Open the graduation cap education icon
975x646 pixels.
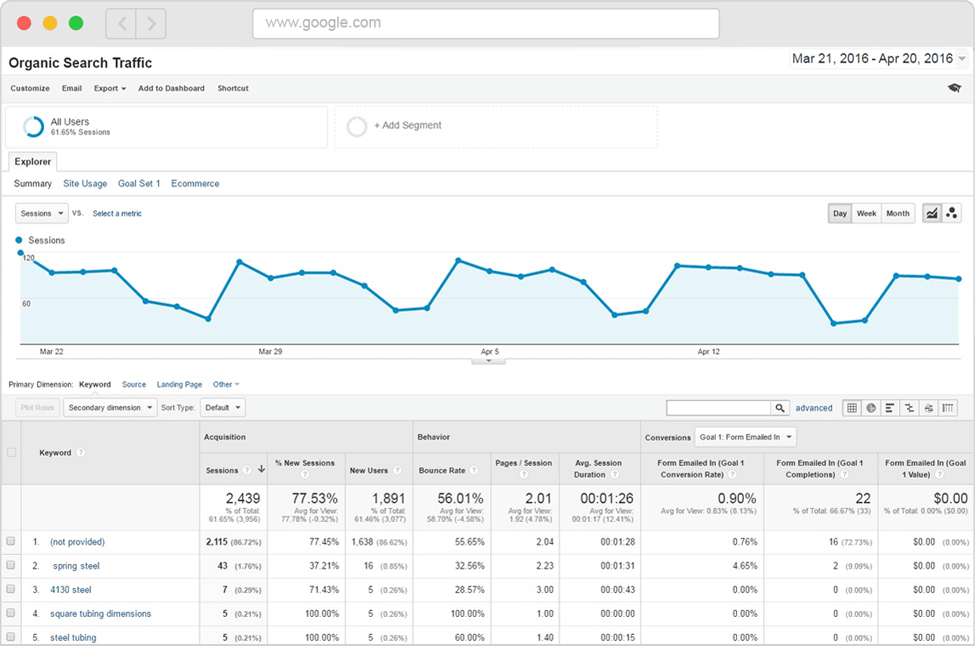point(954,88)
